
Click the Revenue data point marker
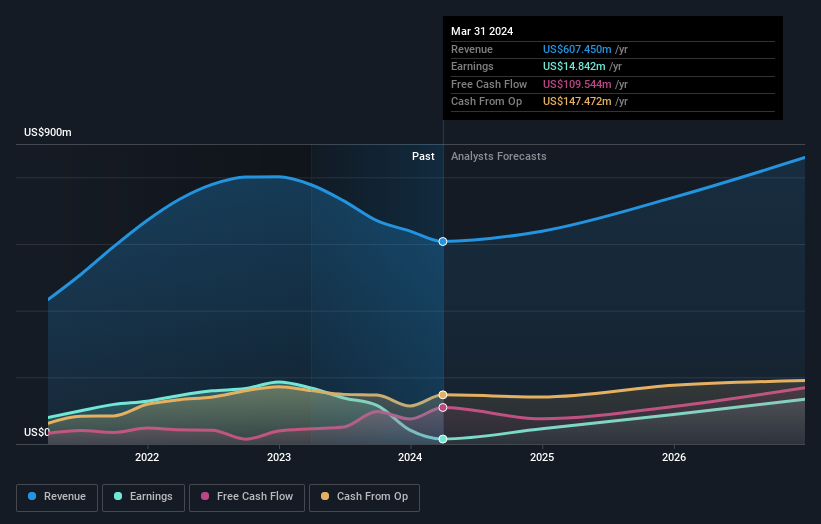[x=443, y=241]
